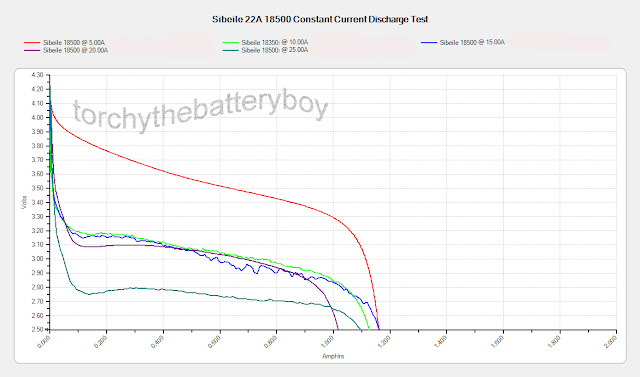The image size is (640, 377).
Task: Click the 3.40 y-axis tick label
Action: coord(37,202)
